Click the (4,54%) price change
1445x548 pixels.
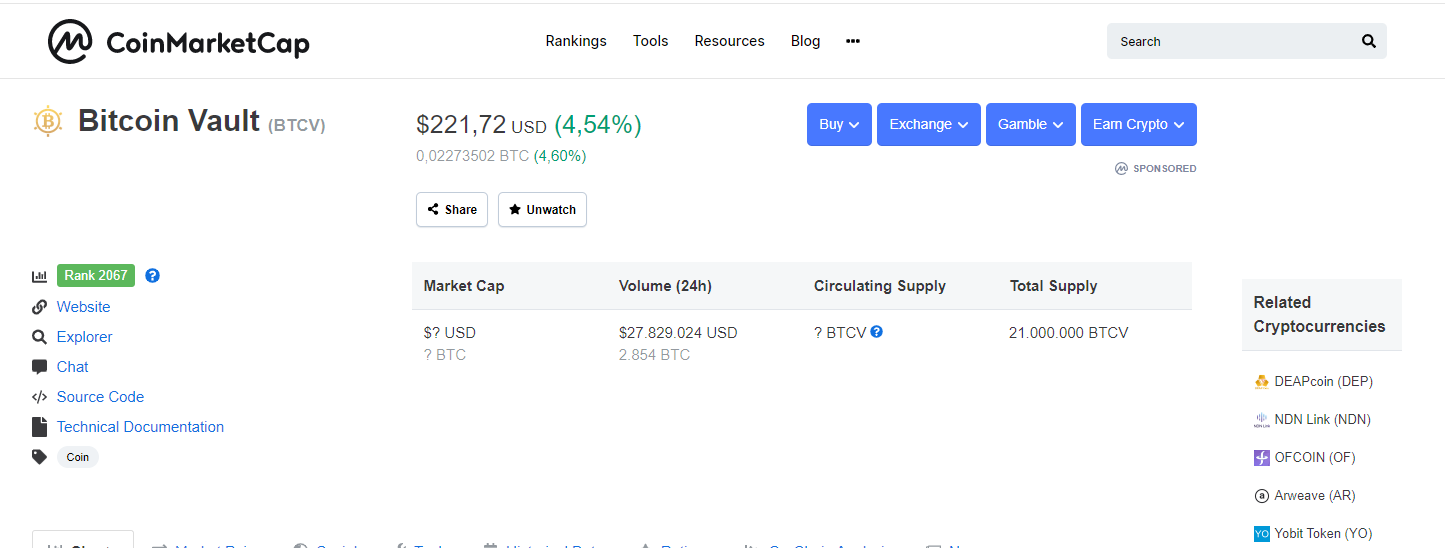pos(598,125)
